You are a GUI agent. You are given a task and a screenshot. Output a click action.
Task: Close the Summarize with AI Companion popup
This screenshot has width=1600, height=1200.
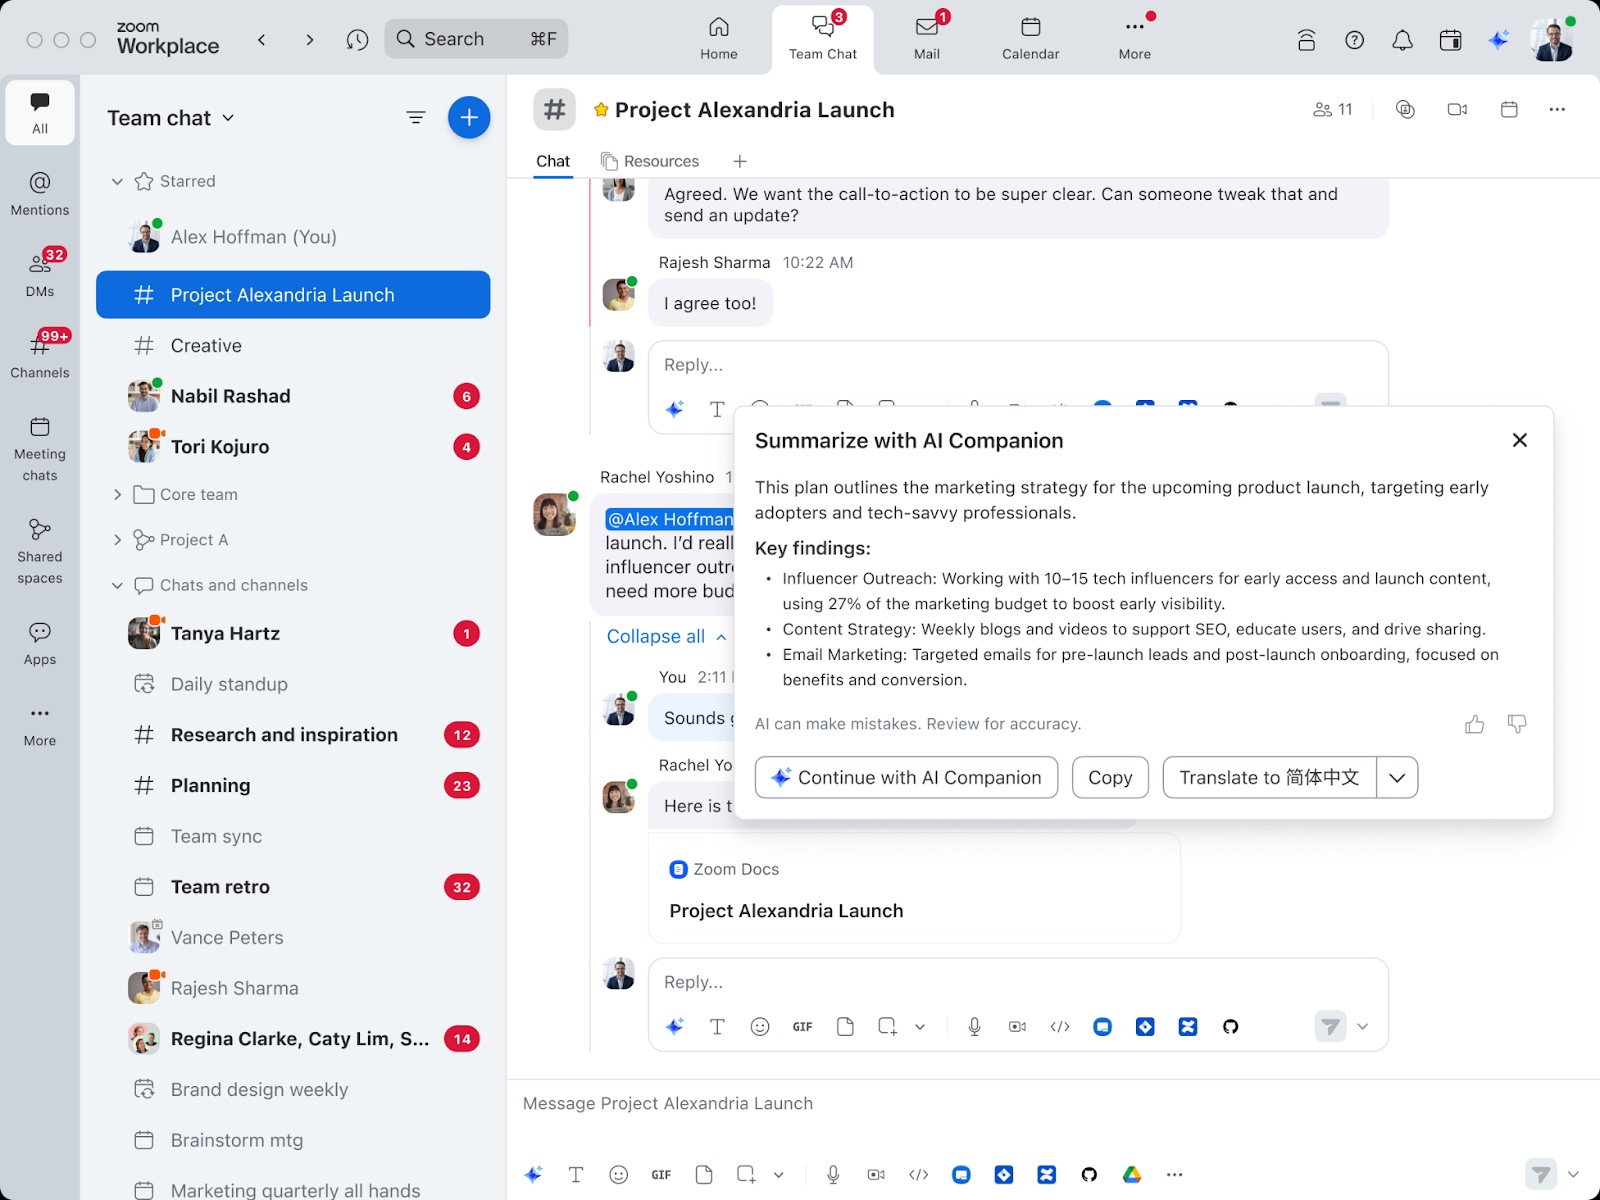pyautogui.click(x=1520, y=440)
